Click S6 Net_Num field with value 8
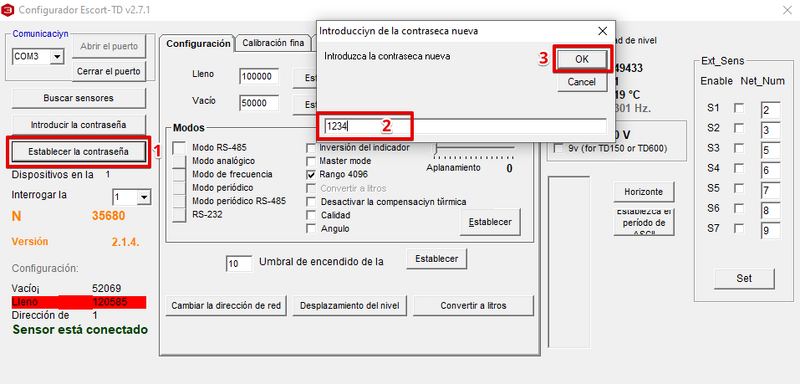Viewport: 800px width, 384px height. point(770,211)
